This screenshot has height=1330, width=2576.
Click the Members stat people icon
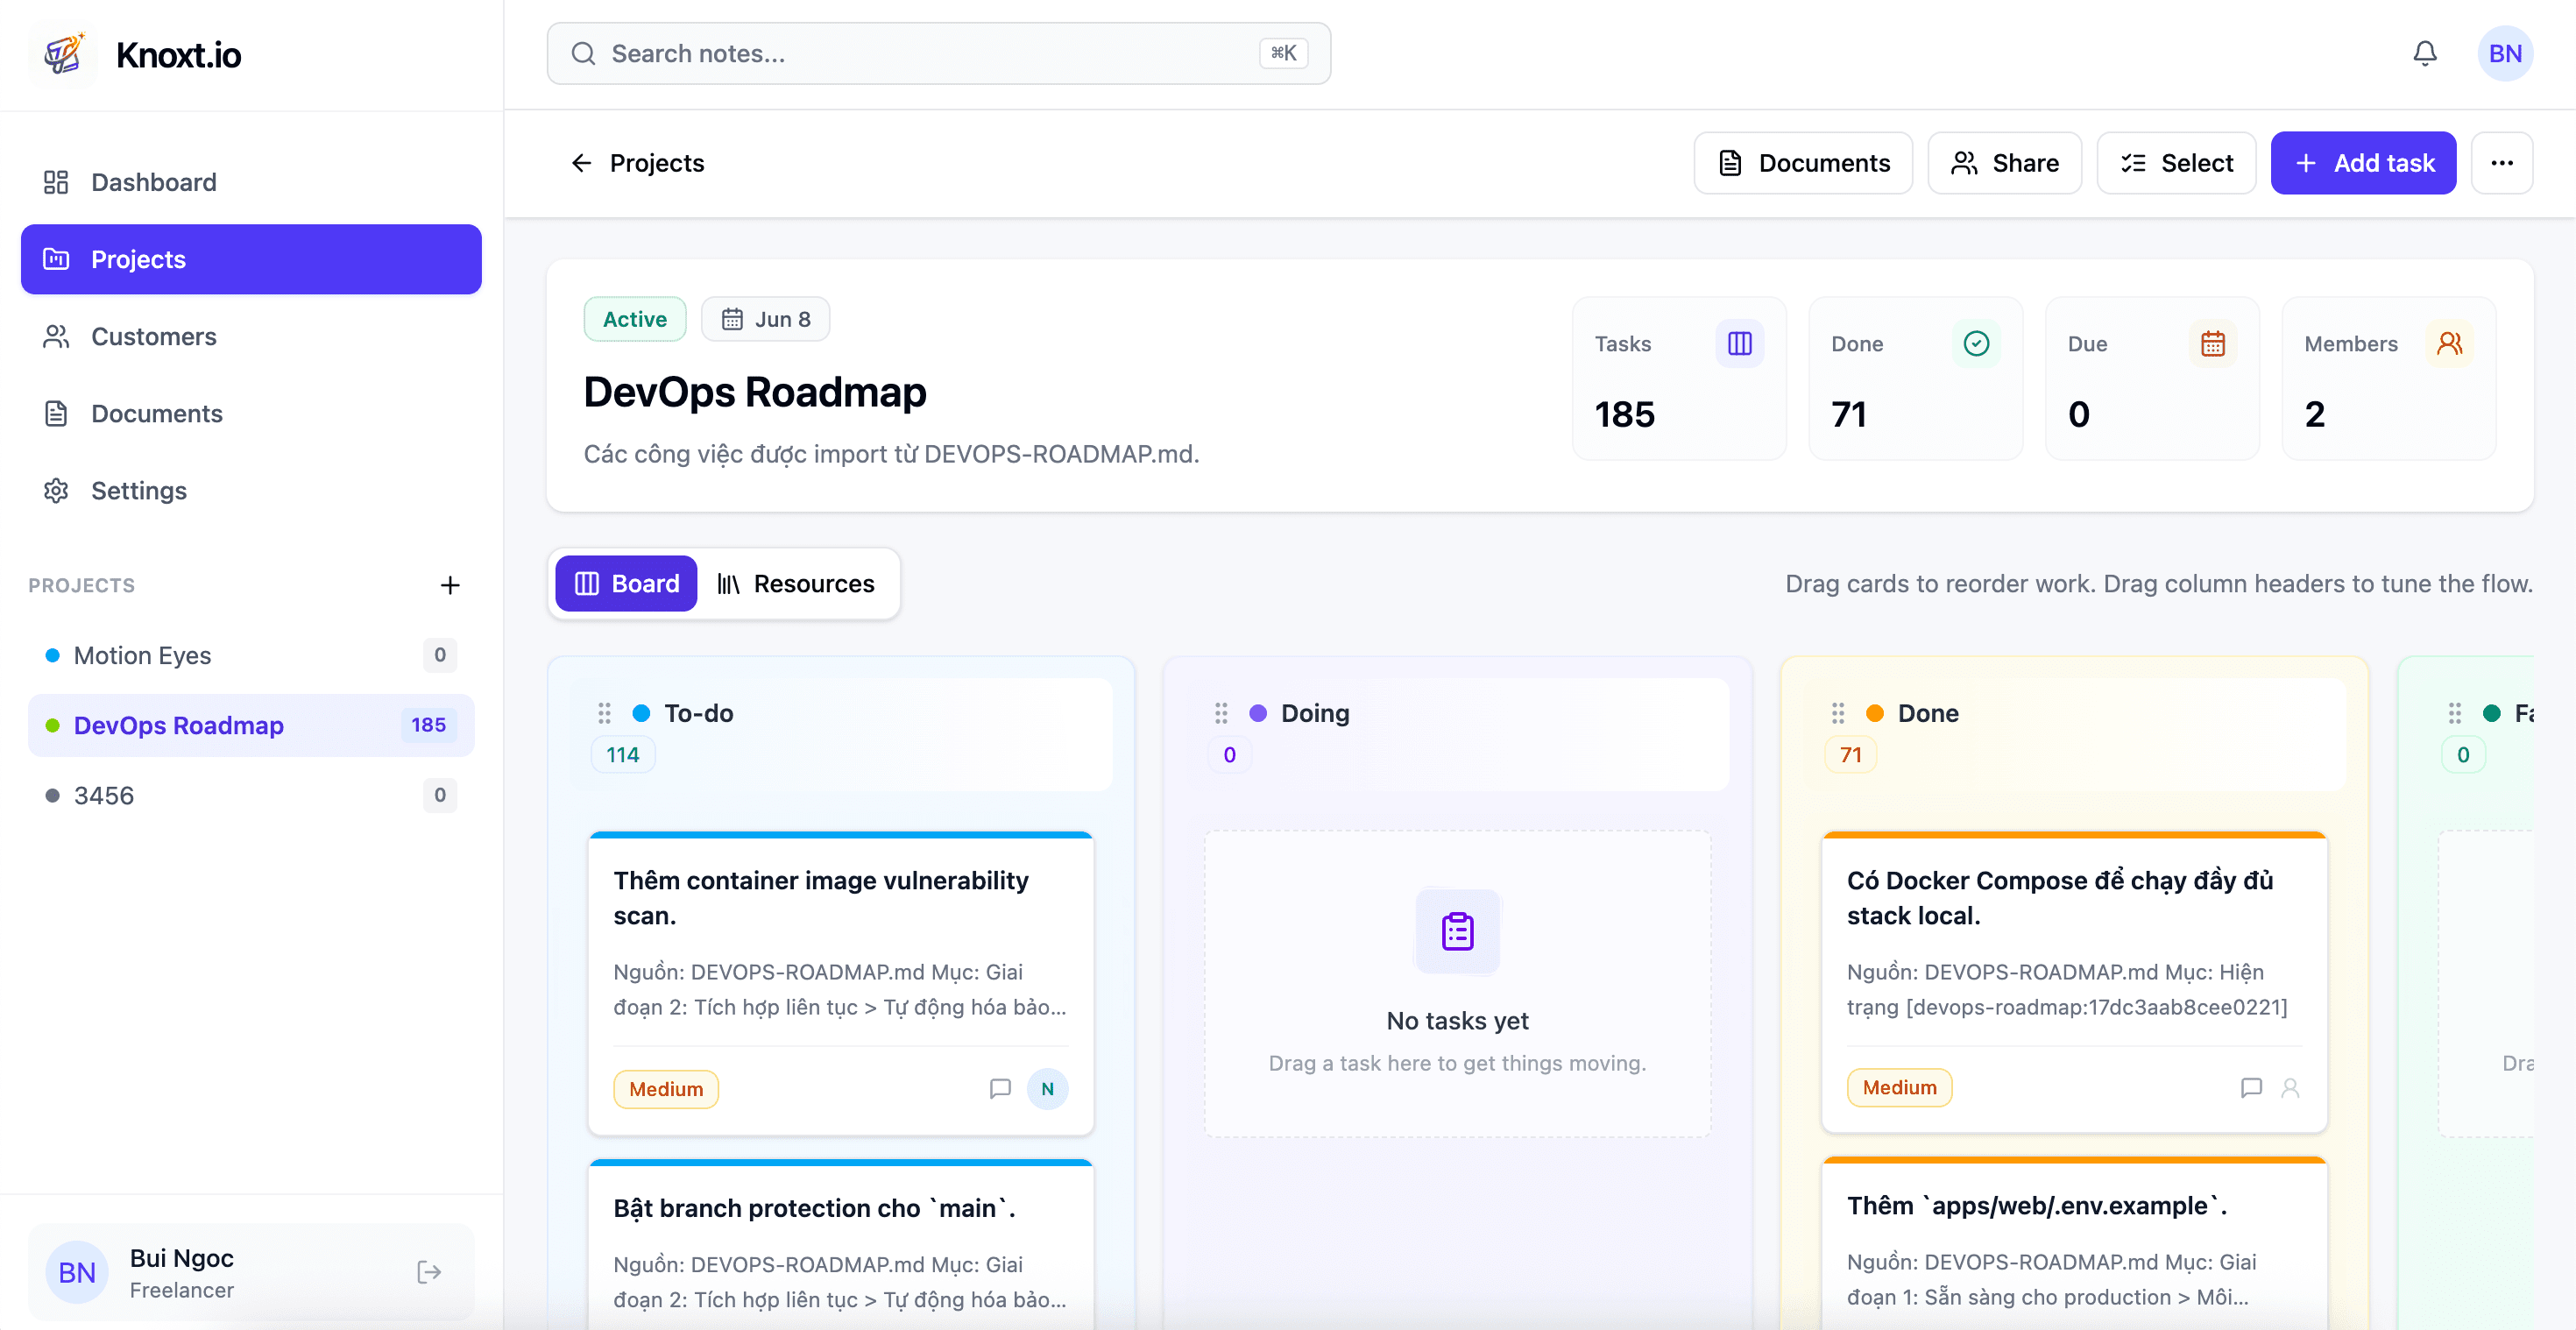(2450, 343)
